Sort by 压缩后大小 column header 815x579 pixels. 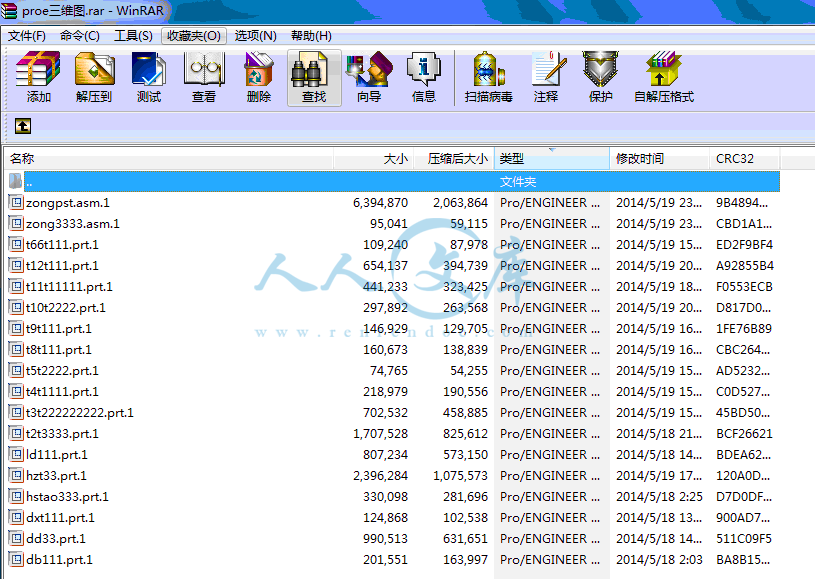(454, 159)
